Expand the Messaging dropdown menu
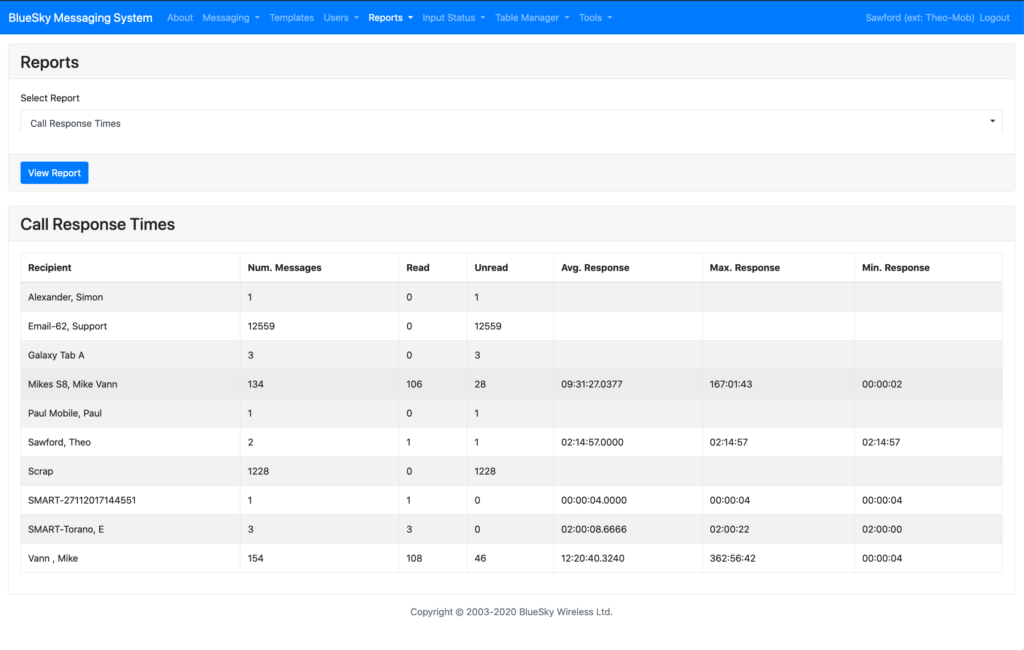 (x=231, y=18)
